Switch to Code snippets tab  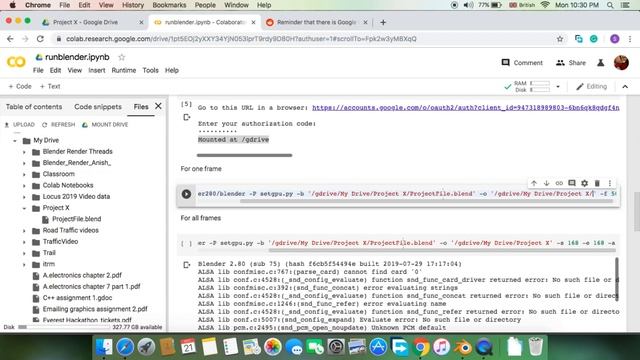click(x=98, y=107)
